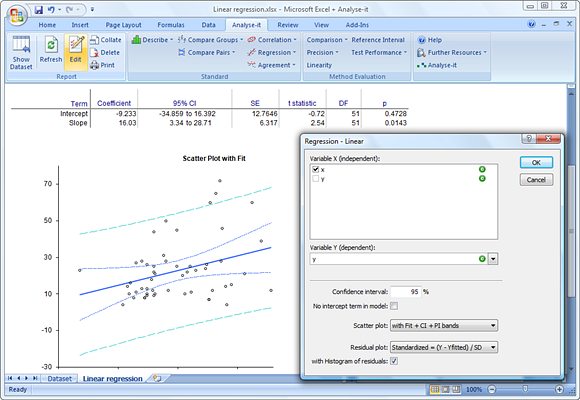Select Dataset sheet tab
Viewport: 580px width, 400px height.
60,379
